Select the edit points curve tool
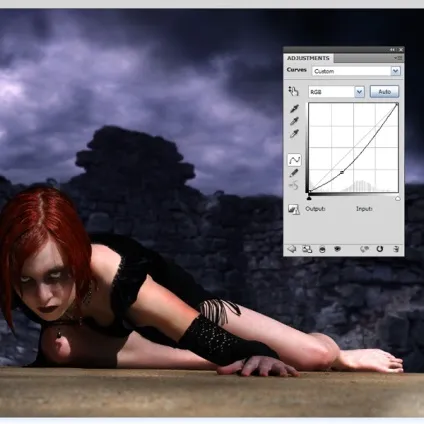The width and height of the screenshot is (424, 424). pyautogui.click(x=294, y=160)
